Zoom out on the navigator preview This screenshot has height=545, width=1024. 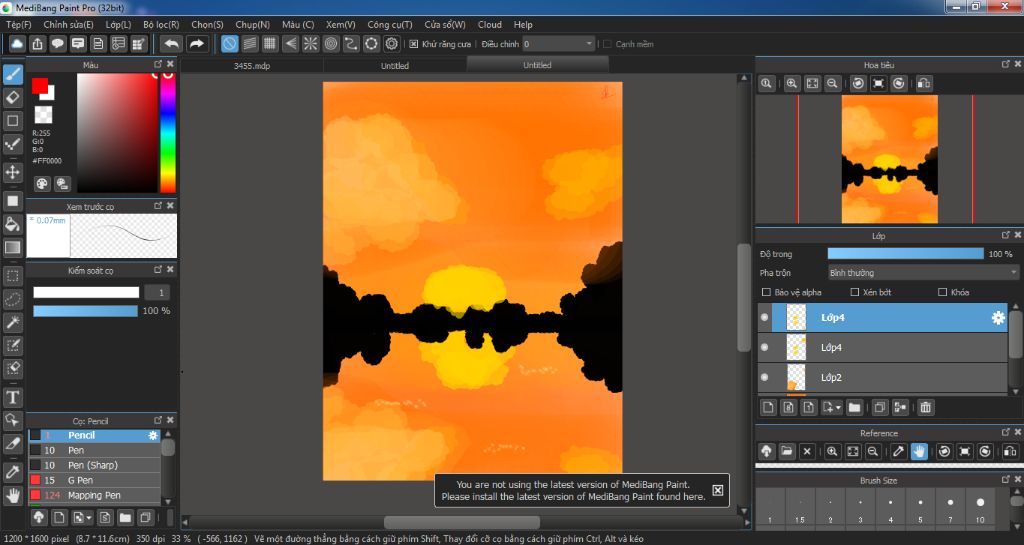(x=832, y=83)
